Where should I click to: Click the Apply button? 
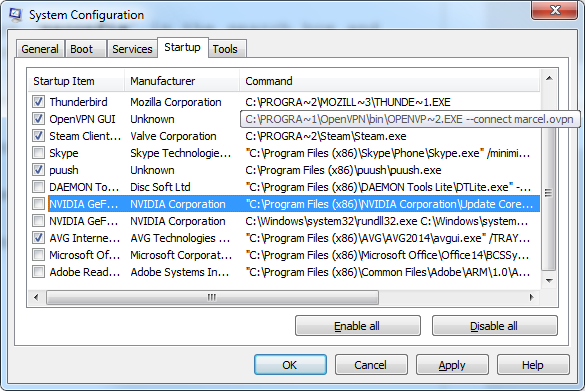tap(452, 365)
